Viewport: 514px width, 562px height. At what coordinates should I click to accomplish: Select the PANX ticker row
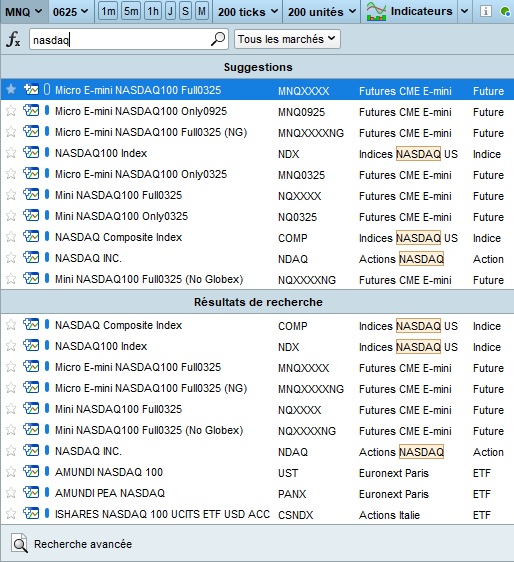(257, 494)
